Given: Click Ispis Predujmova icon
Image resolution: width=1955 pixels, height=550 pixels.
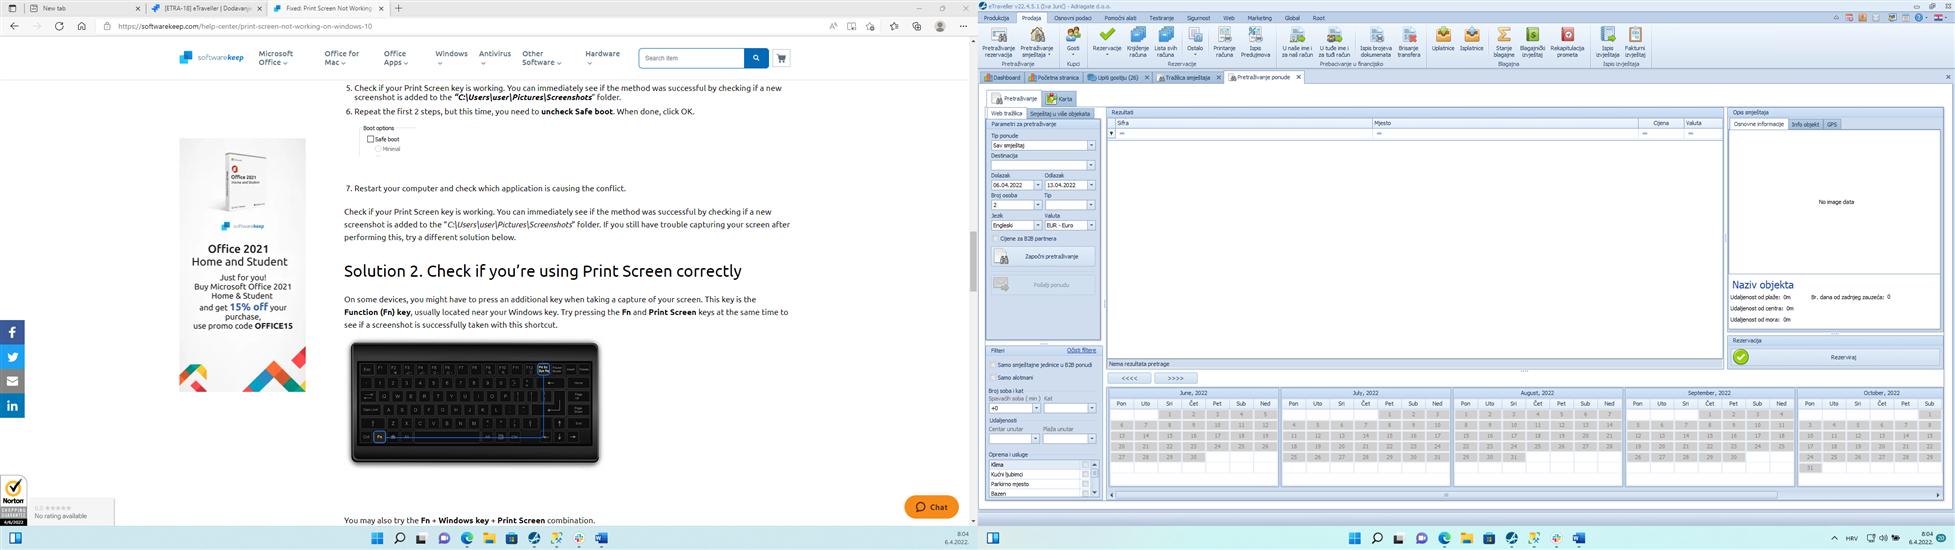Looking at the screenshot, I should pyautogui.click(x=1255, y=42).
